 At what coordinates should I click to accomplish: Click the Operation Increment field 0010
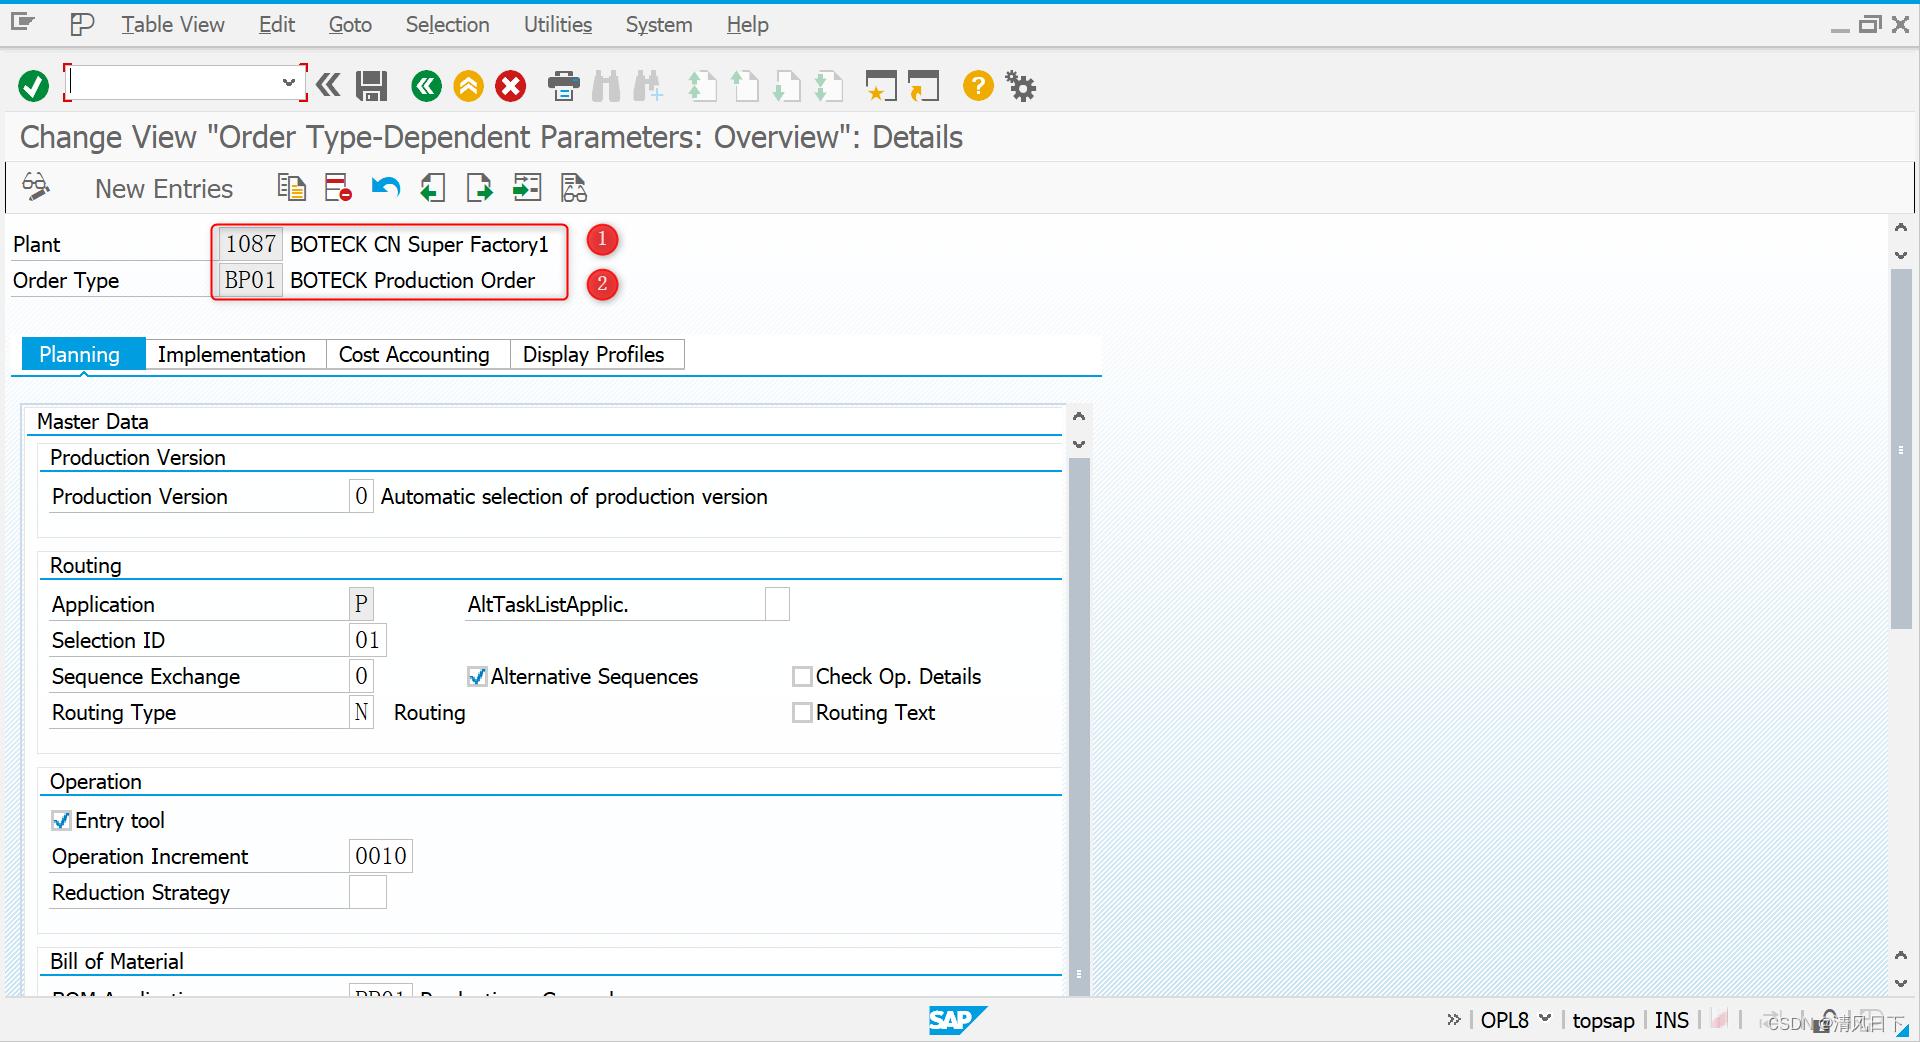380,857
